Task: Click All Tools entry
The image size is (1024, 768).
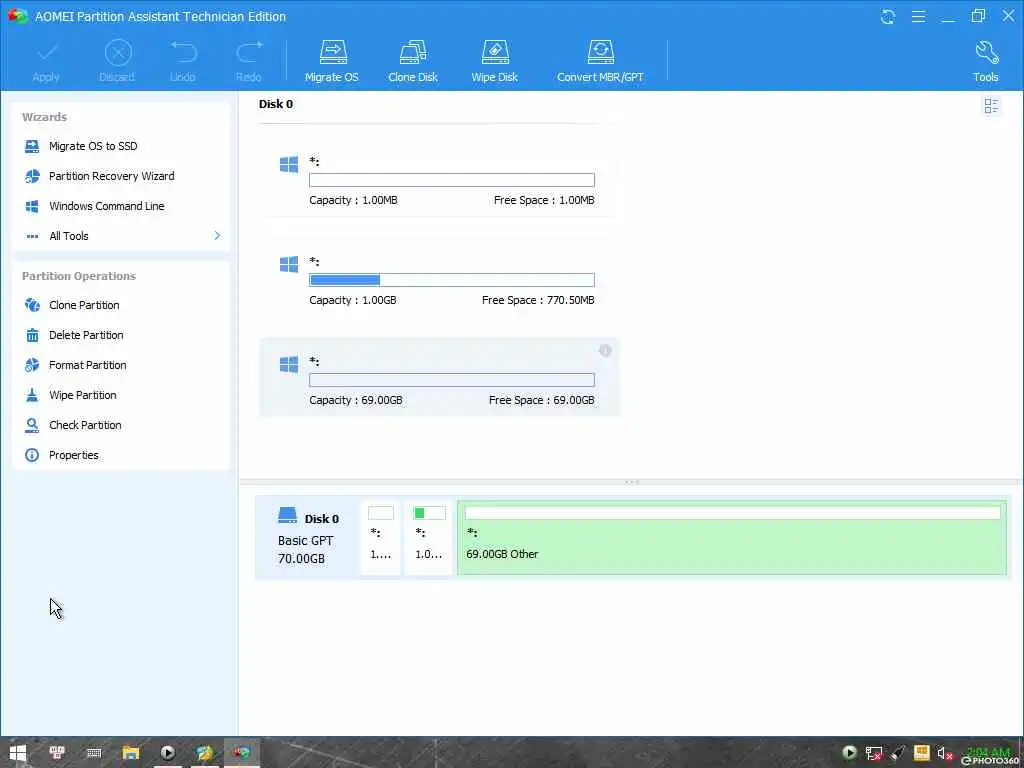Action: point(69,236)
